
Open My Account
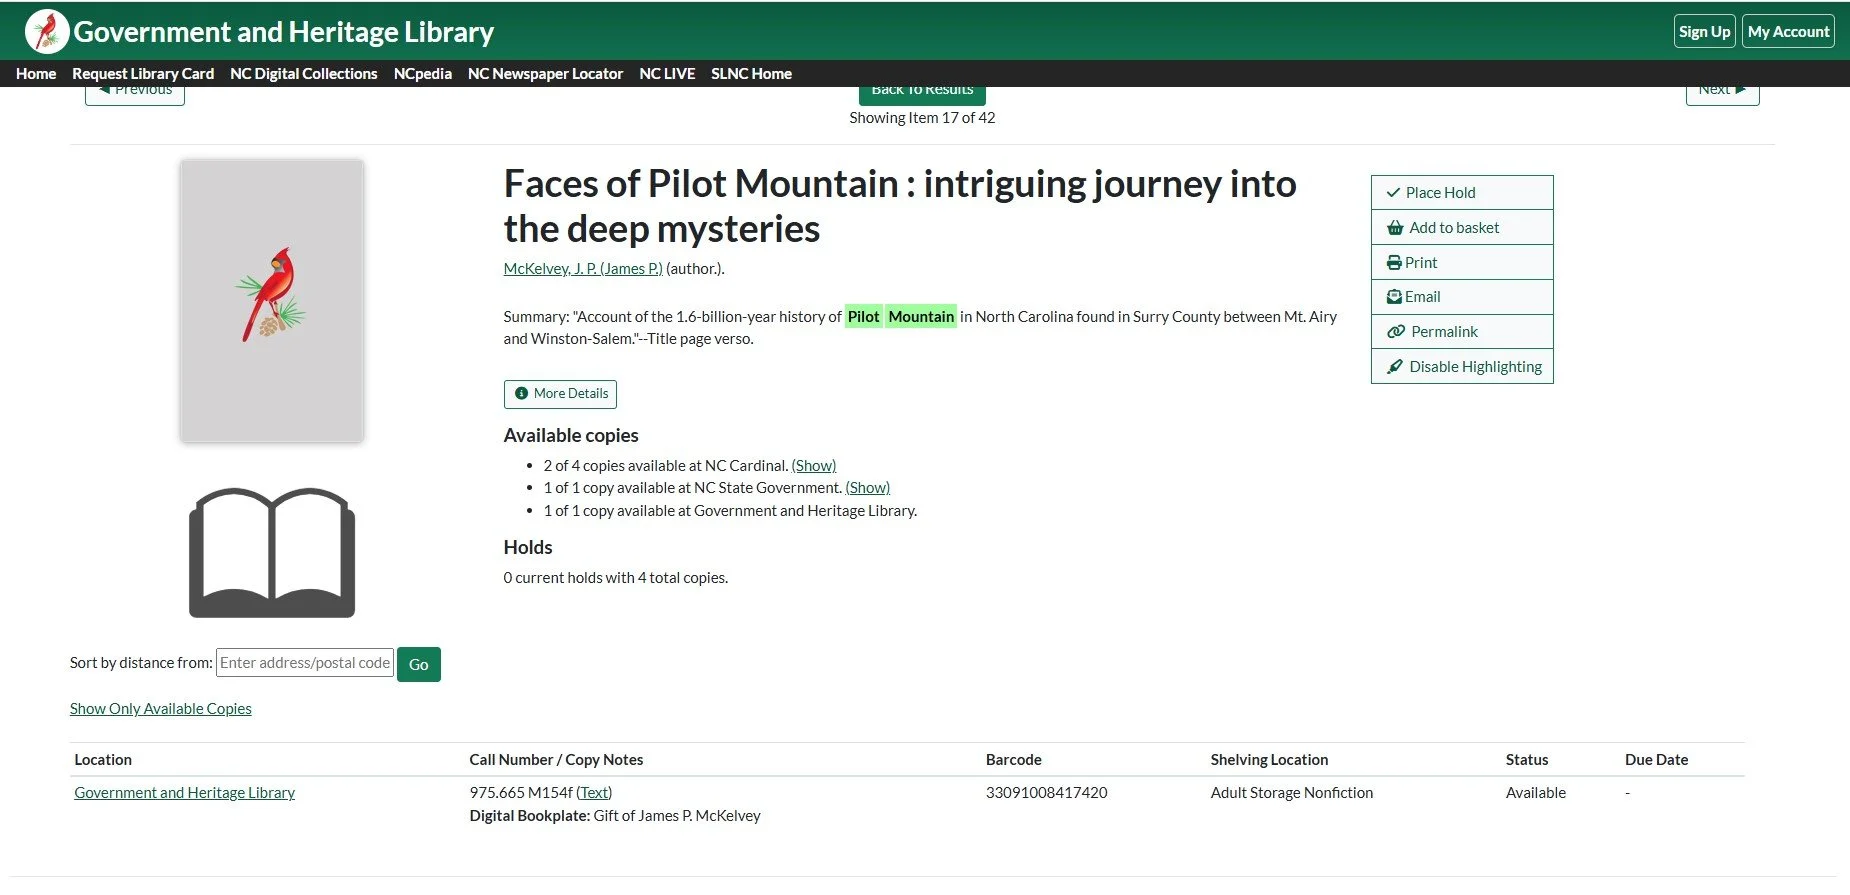(x=1788, y=31)
